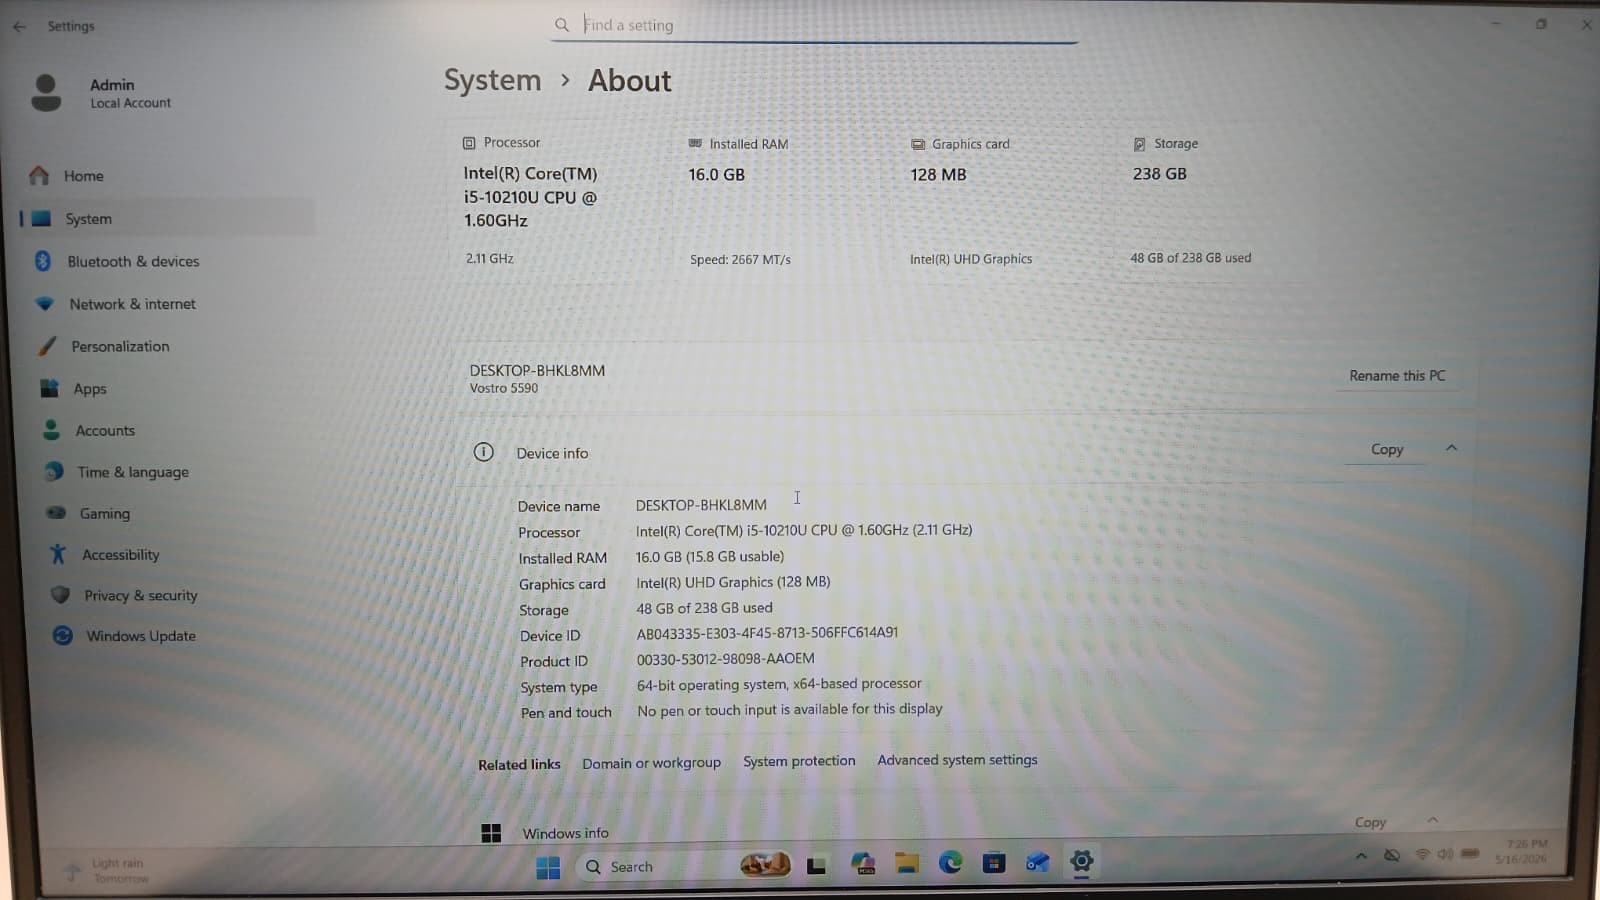
Task: Open the Task View taskbar icon
Action: pos(817,865)
